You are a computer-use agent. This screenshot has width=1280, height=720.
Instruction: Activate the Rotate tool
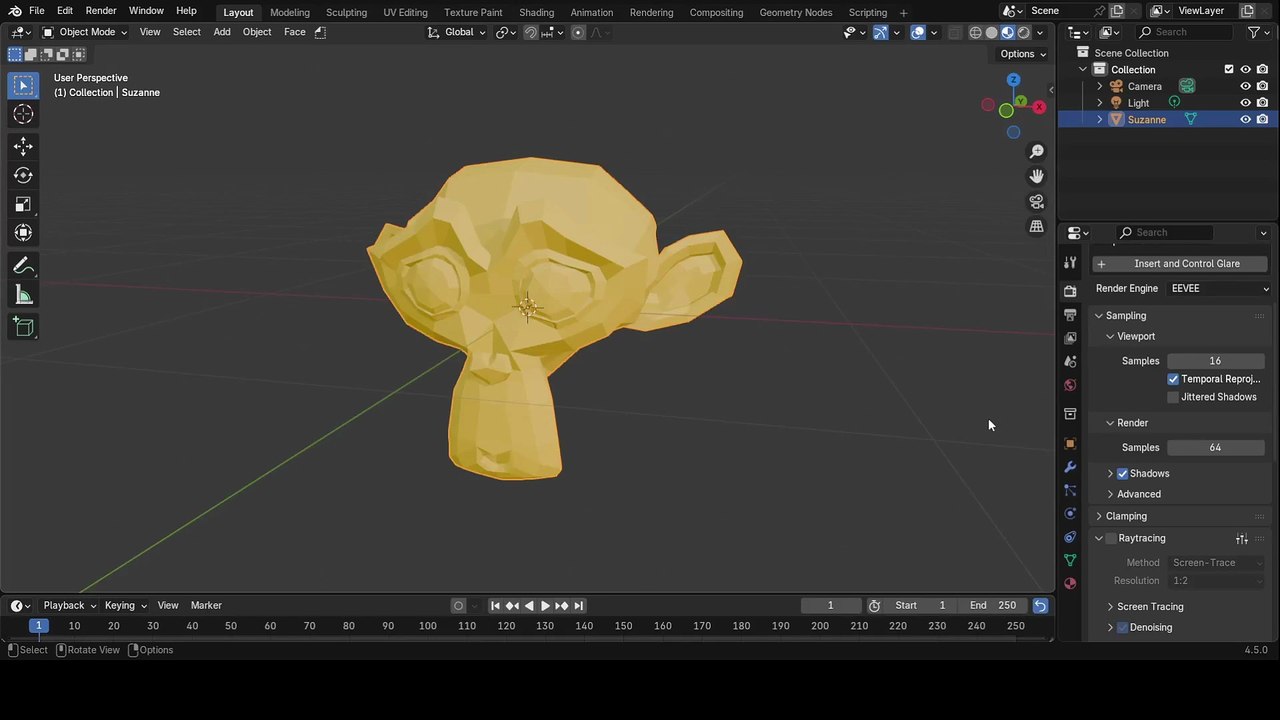[23, 176]
